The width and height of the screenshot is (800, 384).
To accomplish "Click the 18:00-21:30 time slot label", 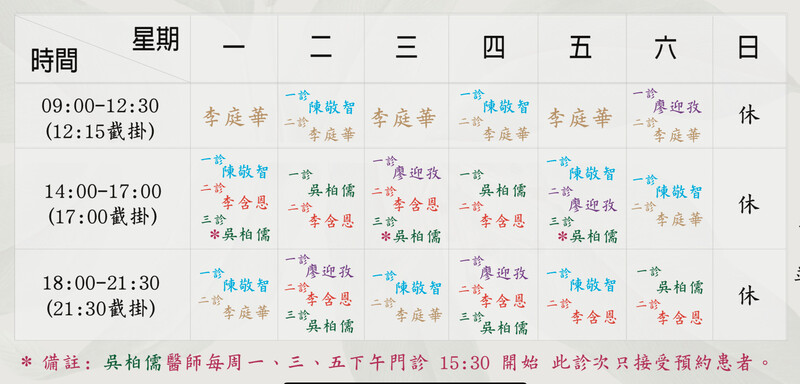I will [x=102, y=283].
